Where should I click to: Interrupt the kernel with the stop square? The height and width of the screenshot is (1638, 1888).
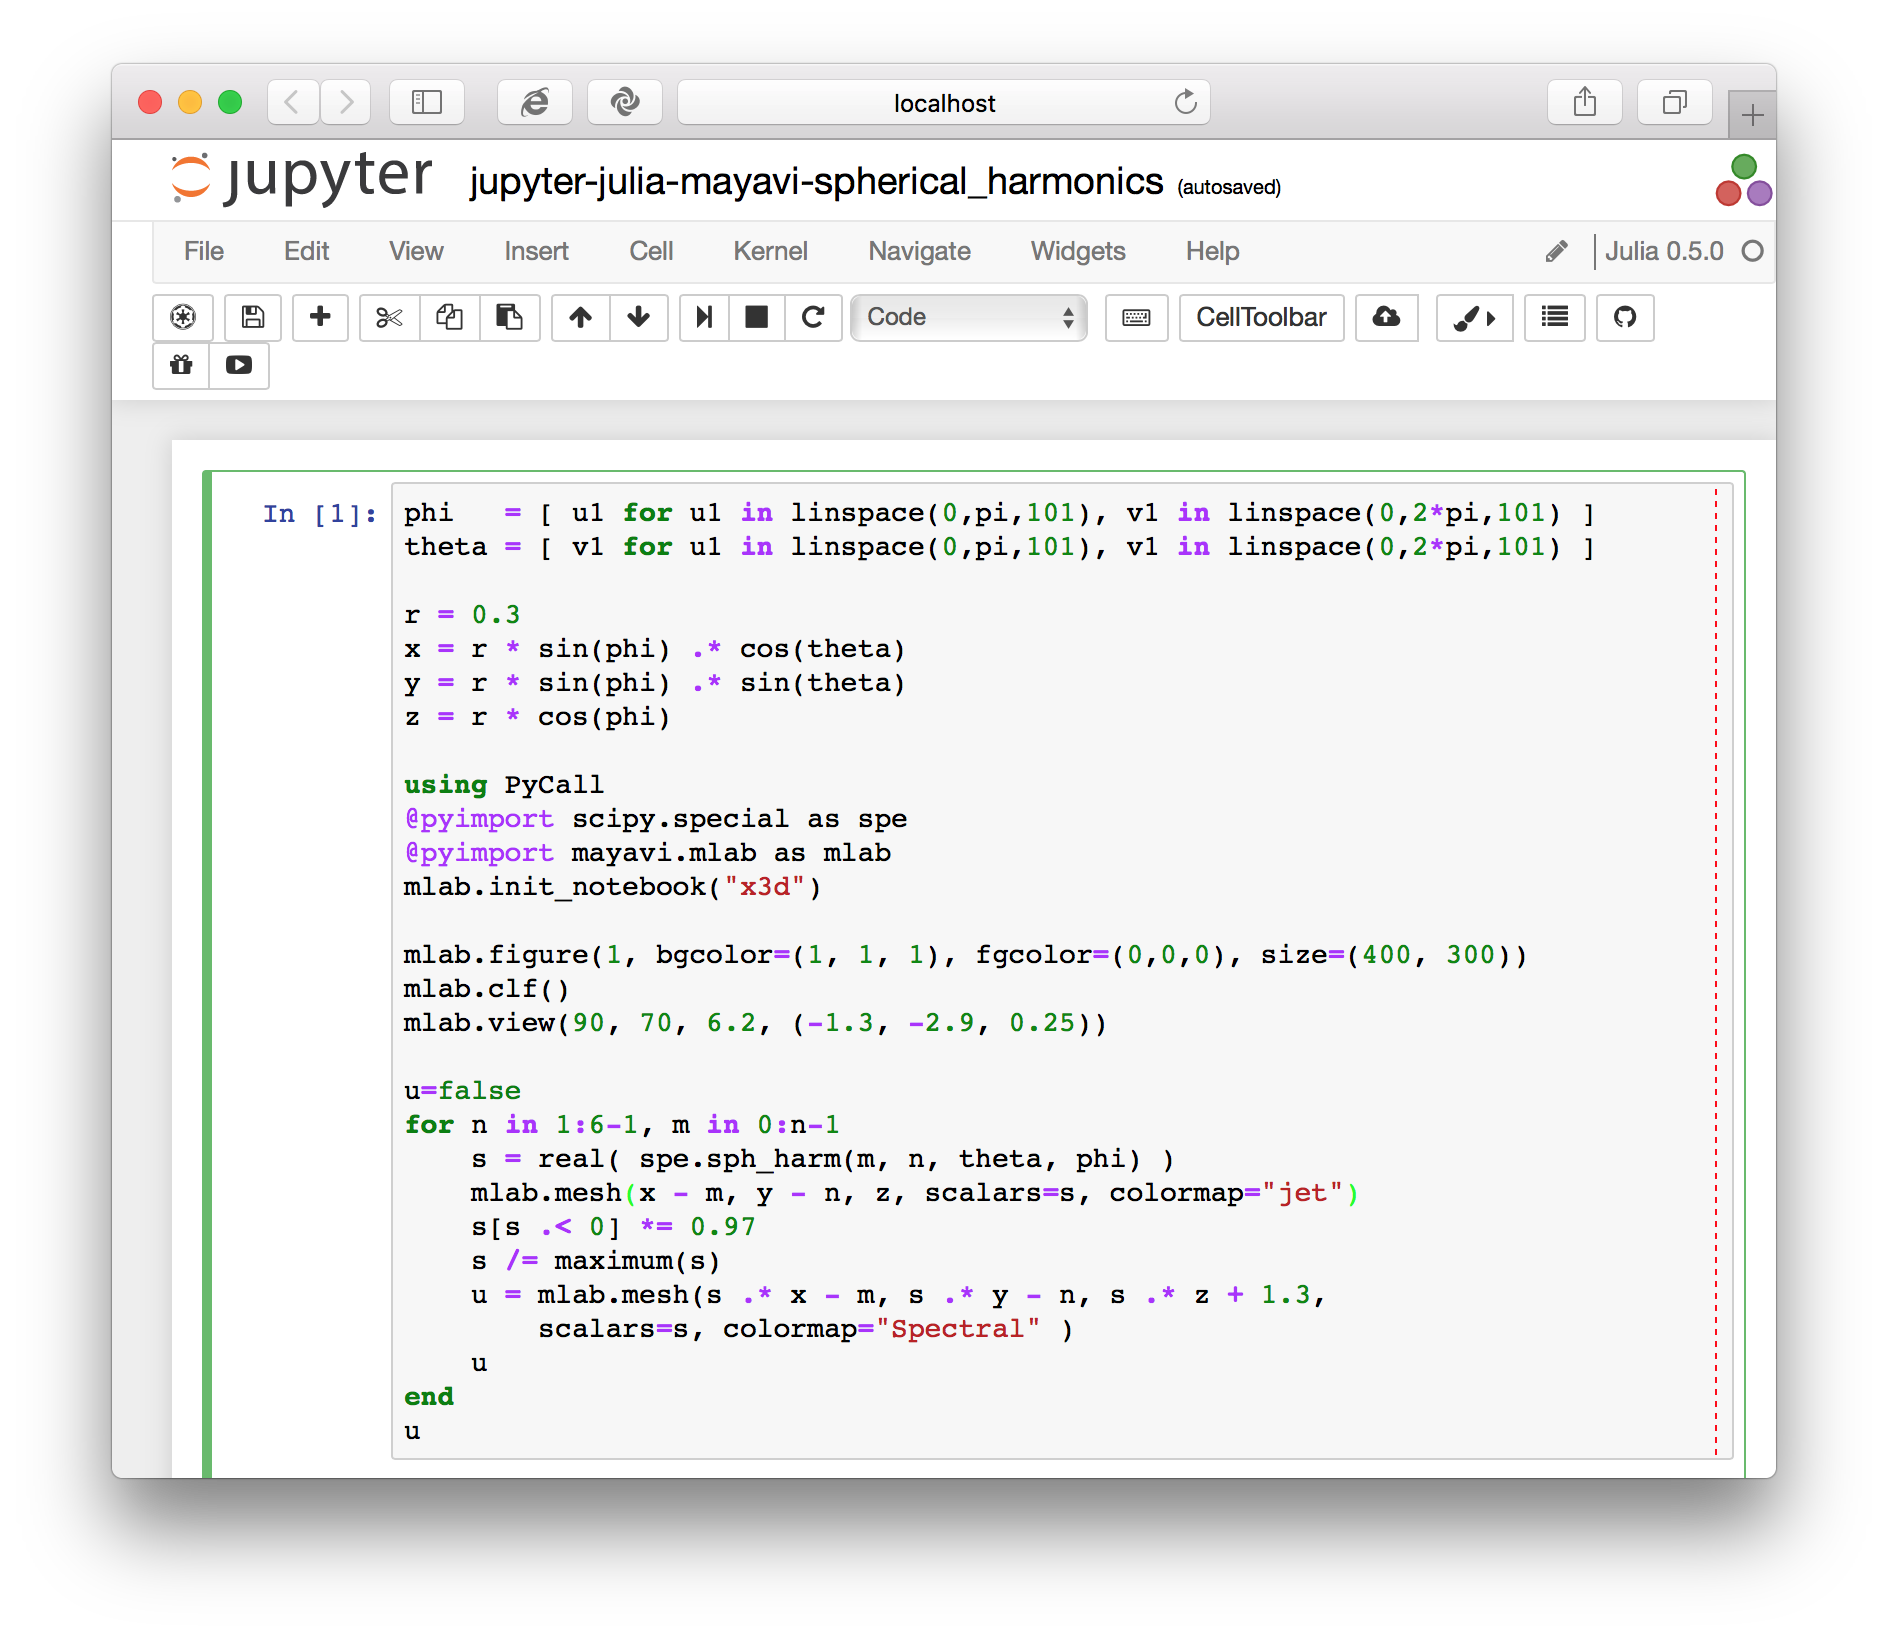(x=757, y=317)
